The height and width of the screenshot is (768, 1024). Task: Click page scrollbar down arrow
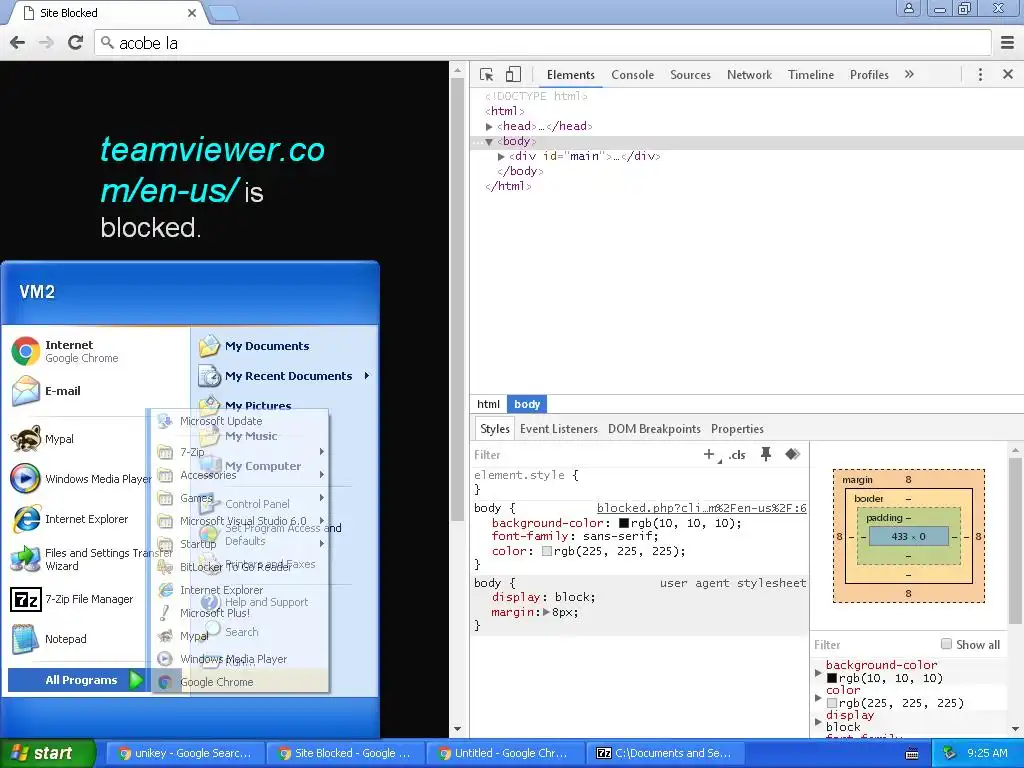click(457, 729)
